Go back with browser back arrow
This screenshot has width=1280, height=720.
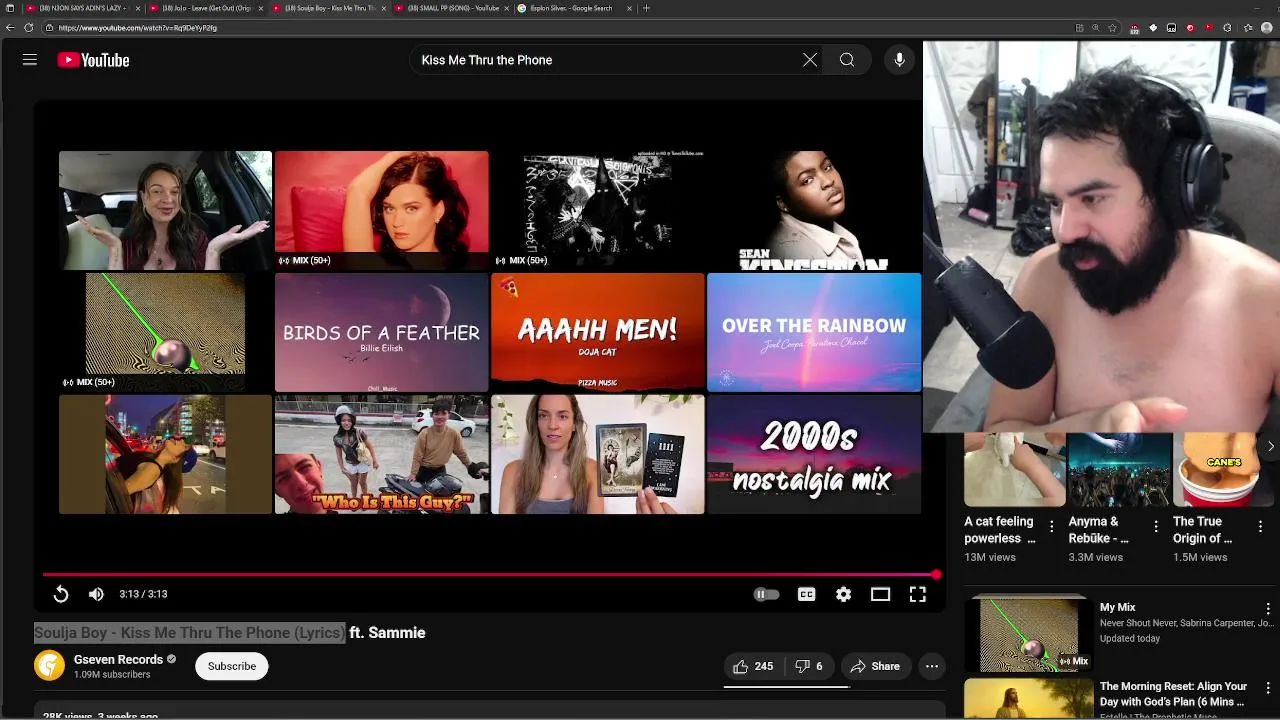[x=10, y=28]
